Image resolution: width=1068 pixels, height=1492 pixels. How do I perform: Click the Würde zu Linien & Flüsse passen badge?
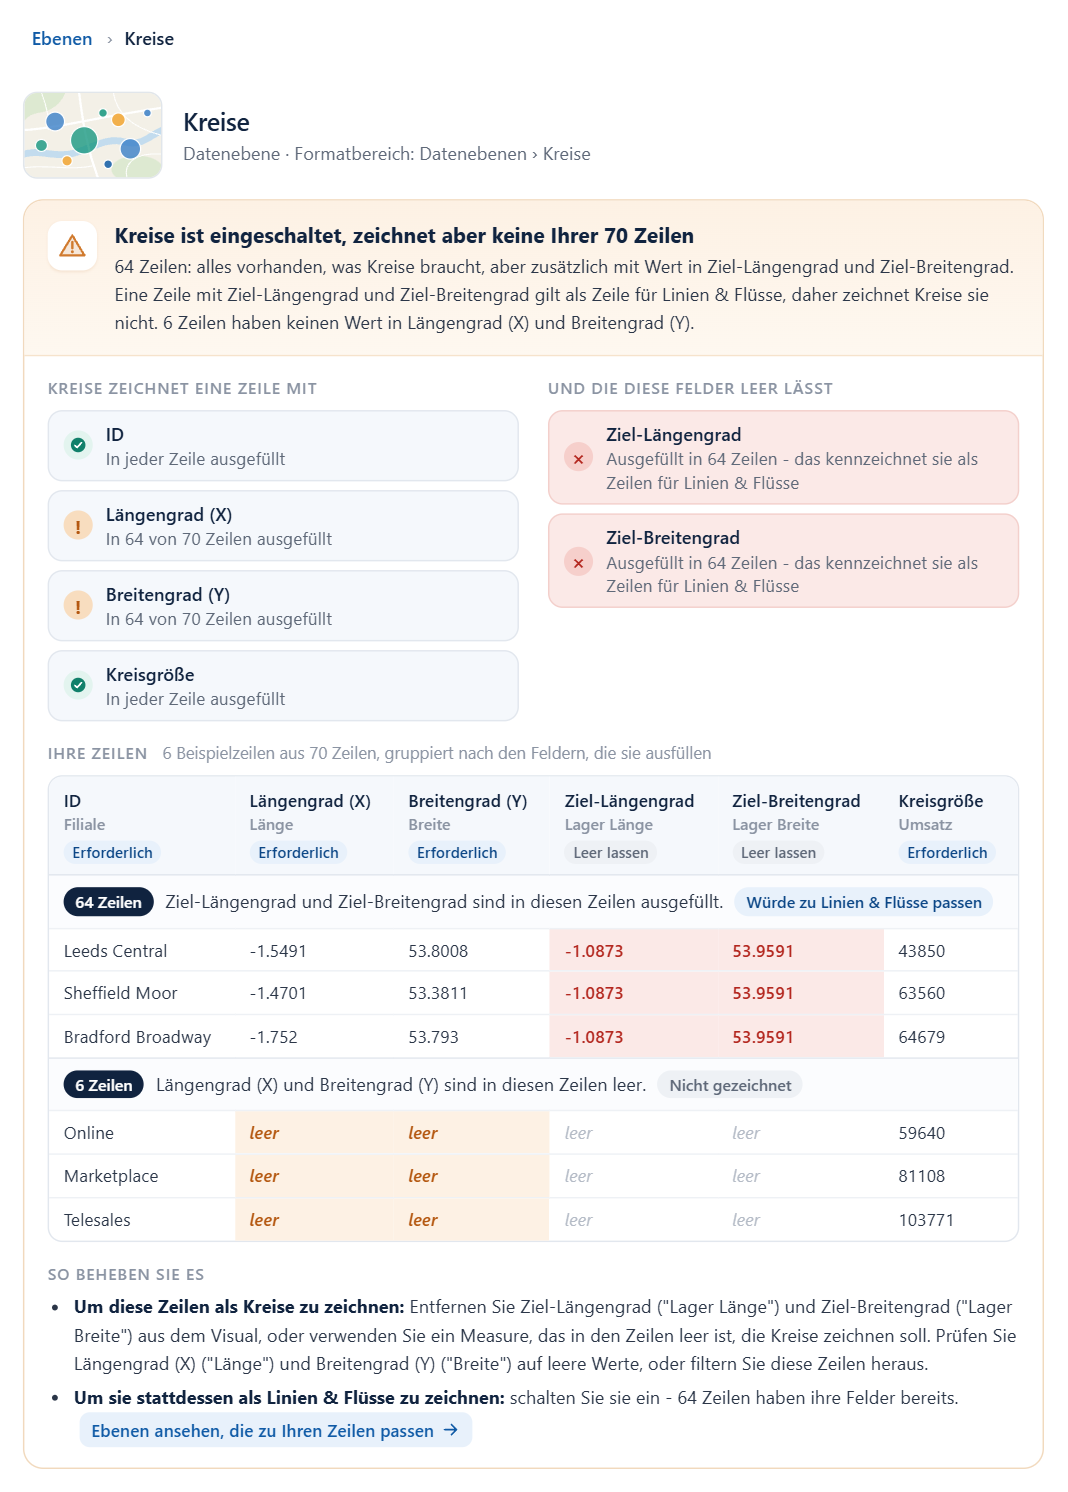coord(864,902)
